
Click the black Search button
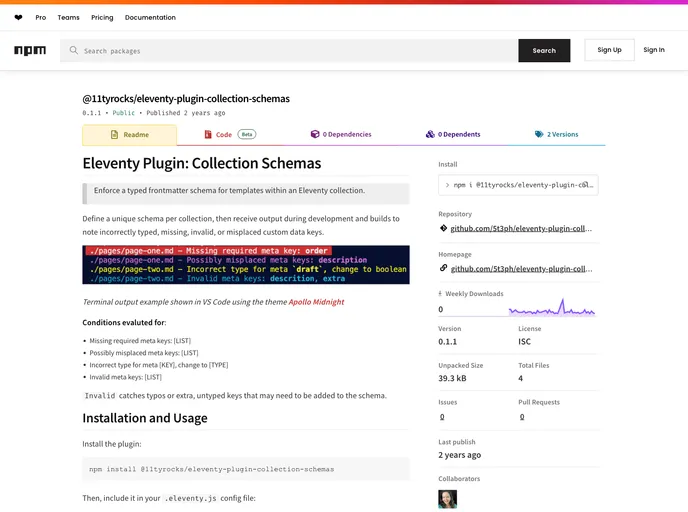pyautogui.click(x=544, y=50)
